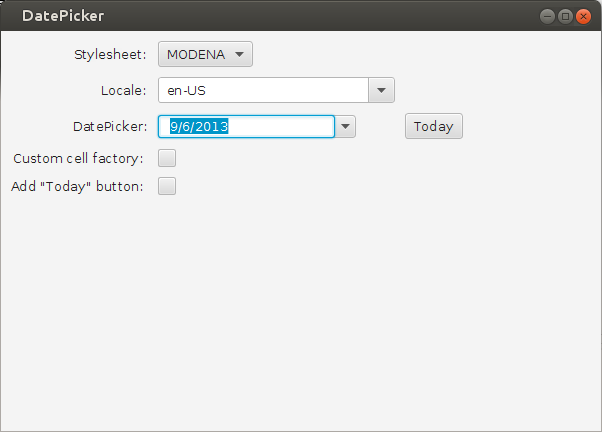Close the DatePicker window
The image size is (602, 432).
point(583,16)
